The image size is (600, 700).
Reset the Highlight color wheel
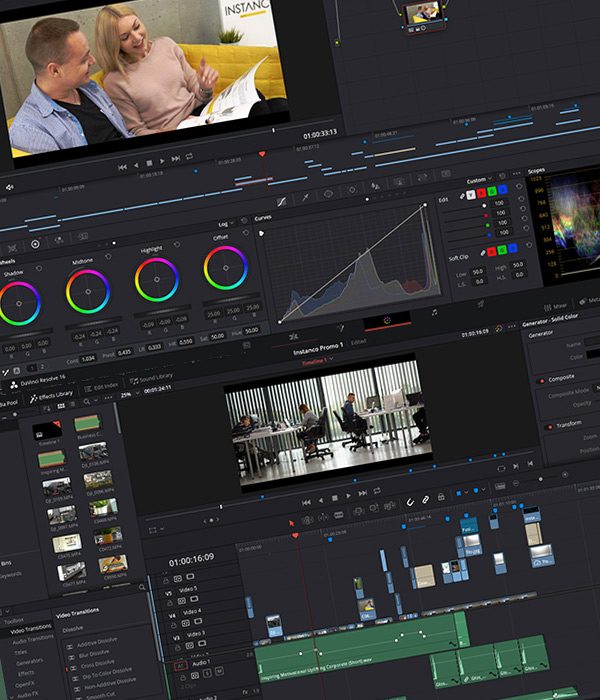177,244
